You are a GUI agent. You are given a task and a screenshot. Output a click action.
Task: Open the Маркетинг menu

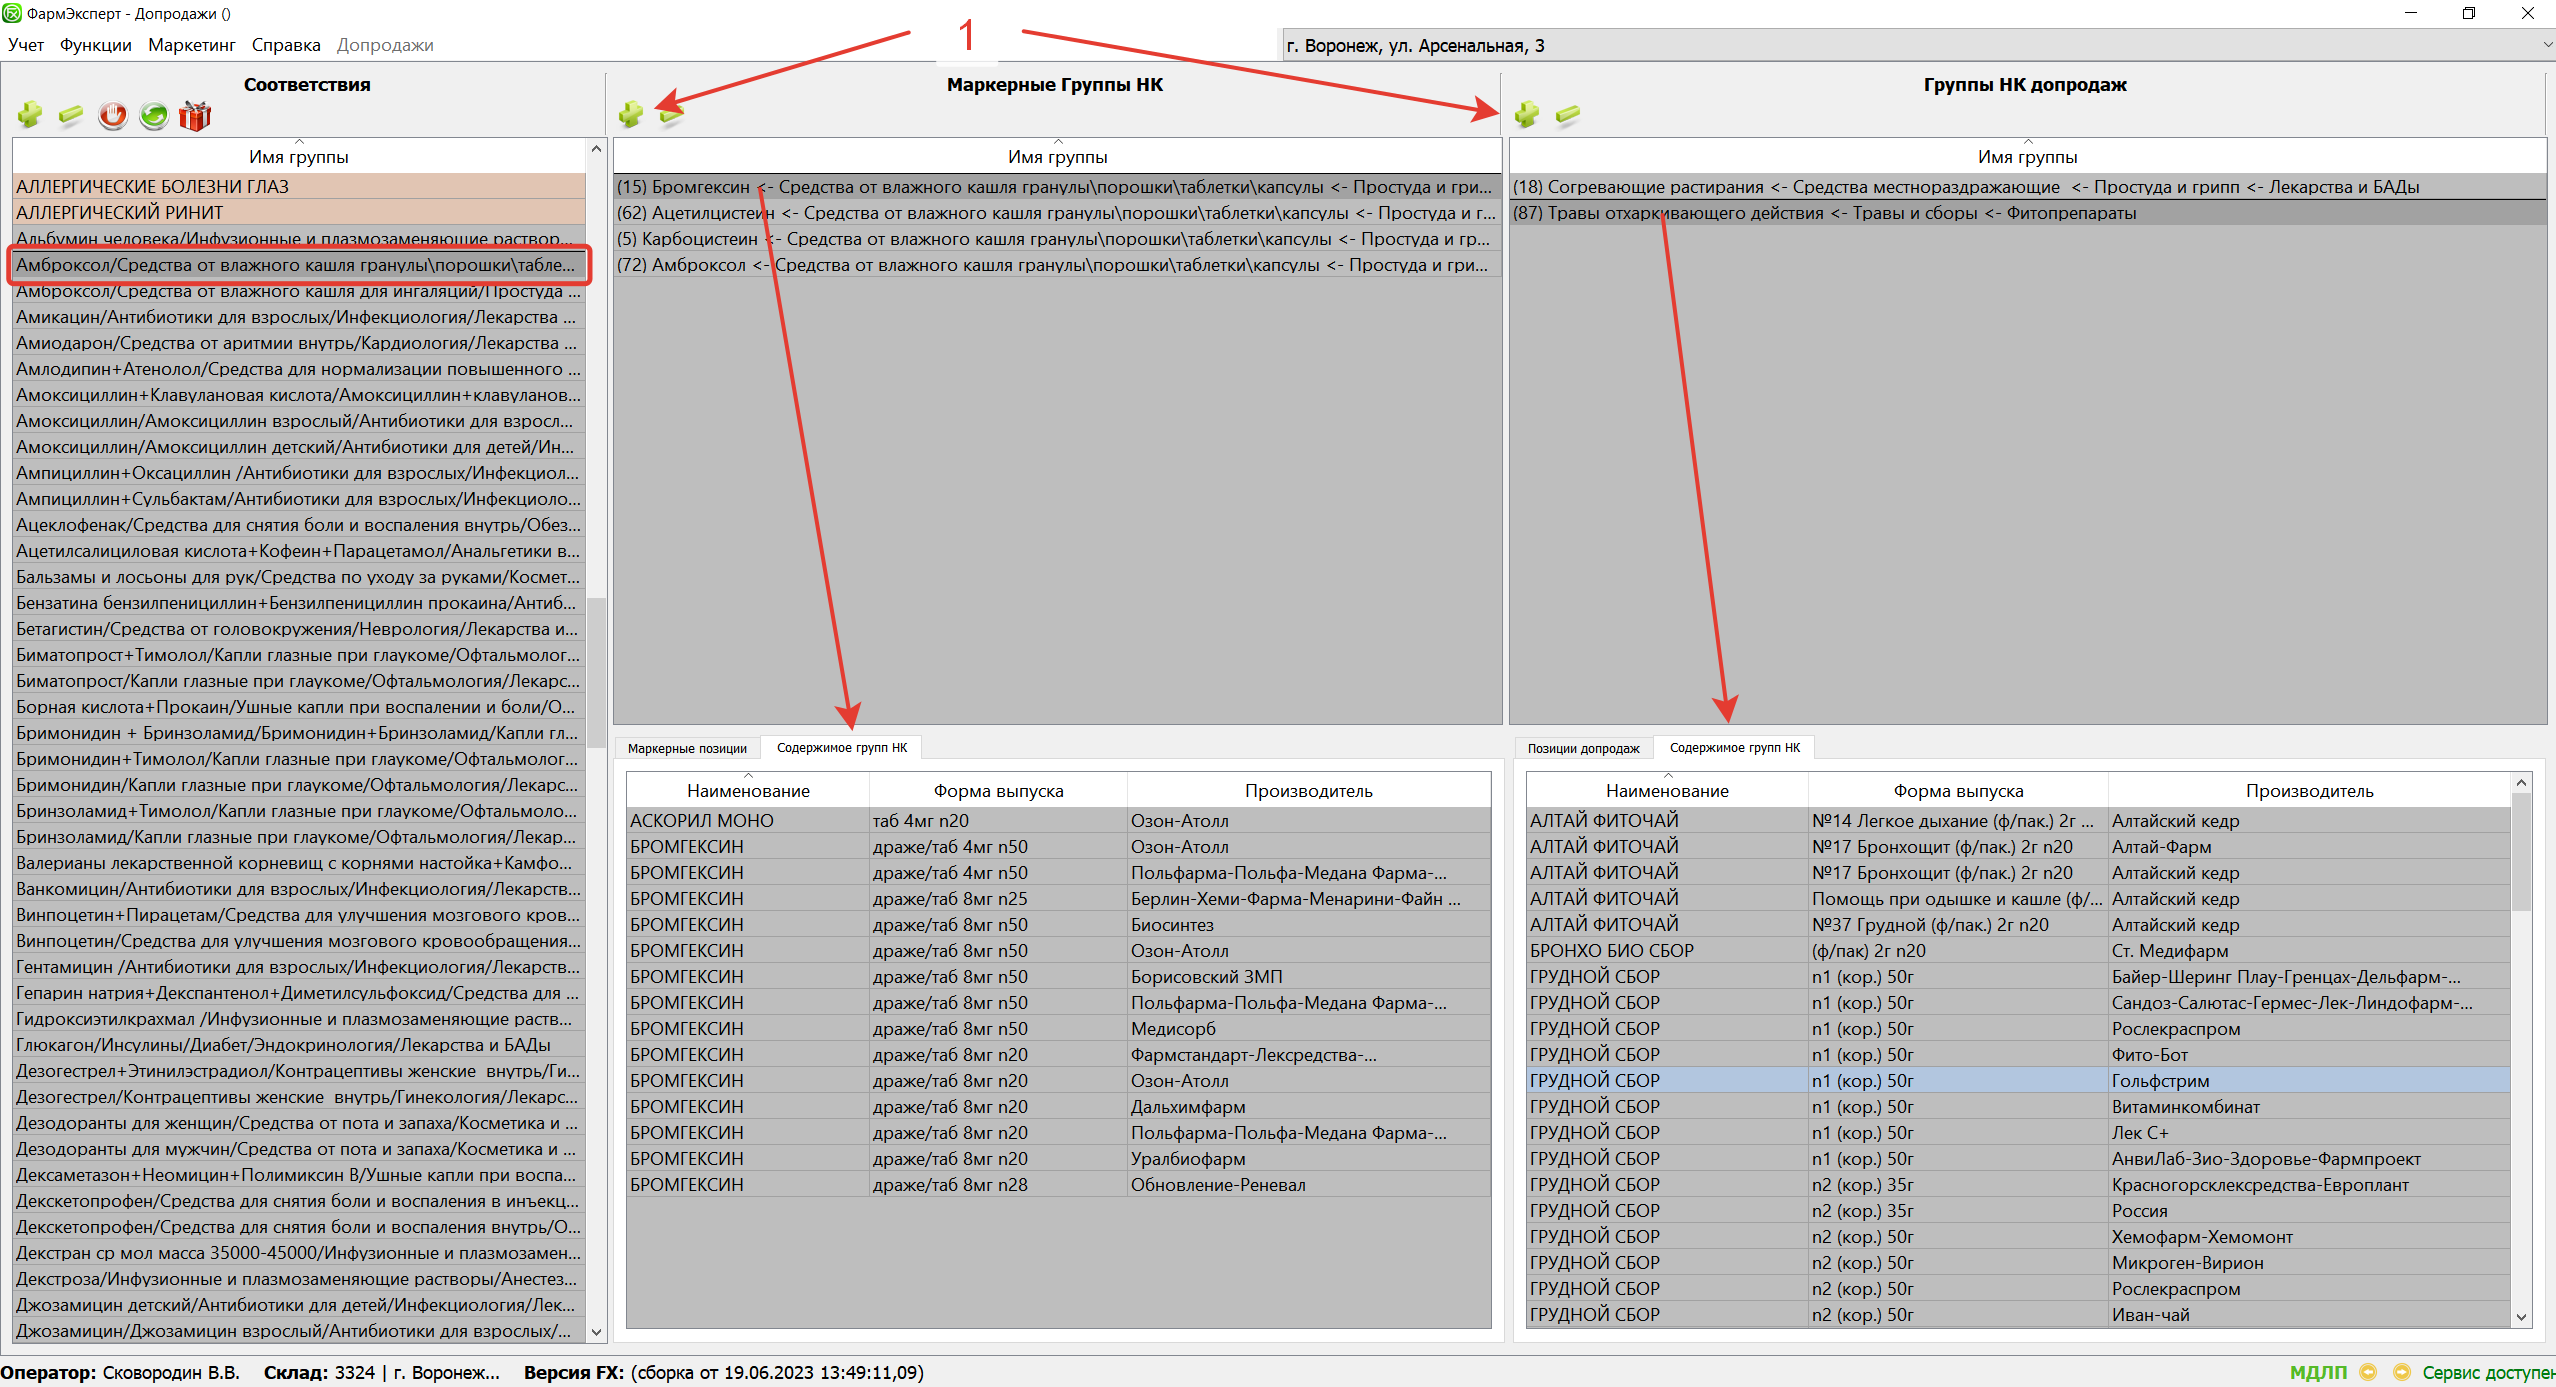(x=191, y=45)
